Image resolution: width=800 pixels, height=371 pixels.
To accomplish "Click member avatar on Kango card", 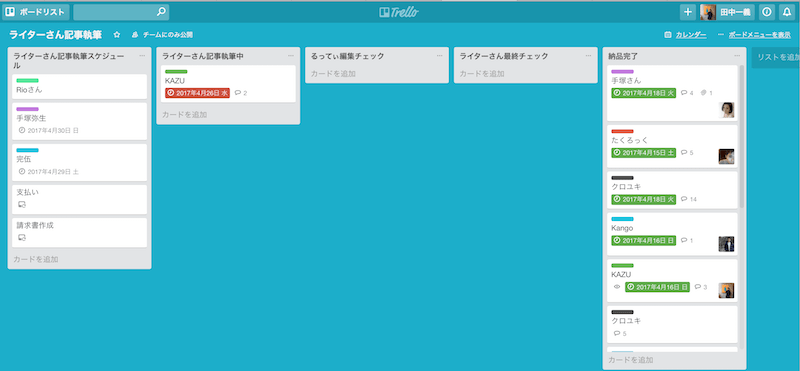I will pos(727,244).
